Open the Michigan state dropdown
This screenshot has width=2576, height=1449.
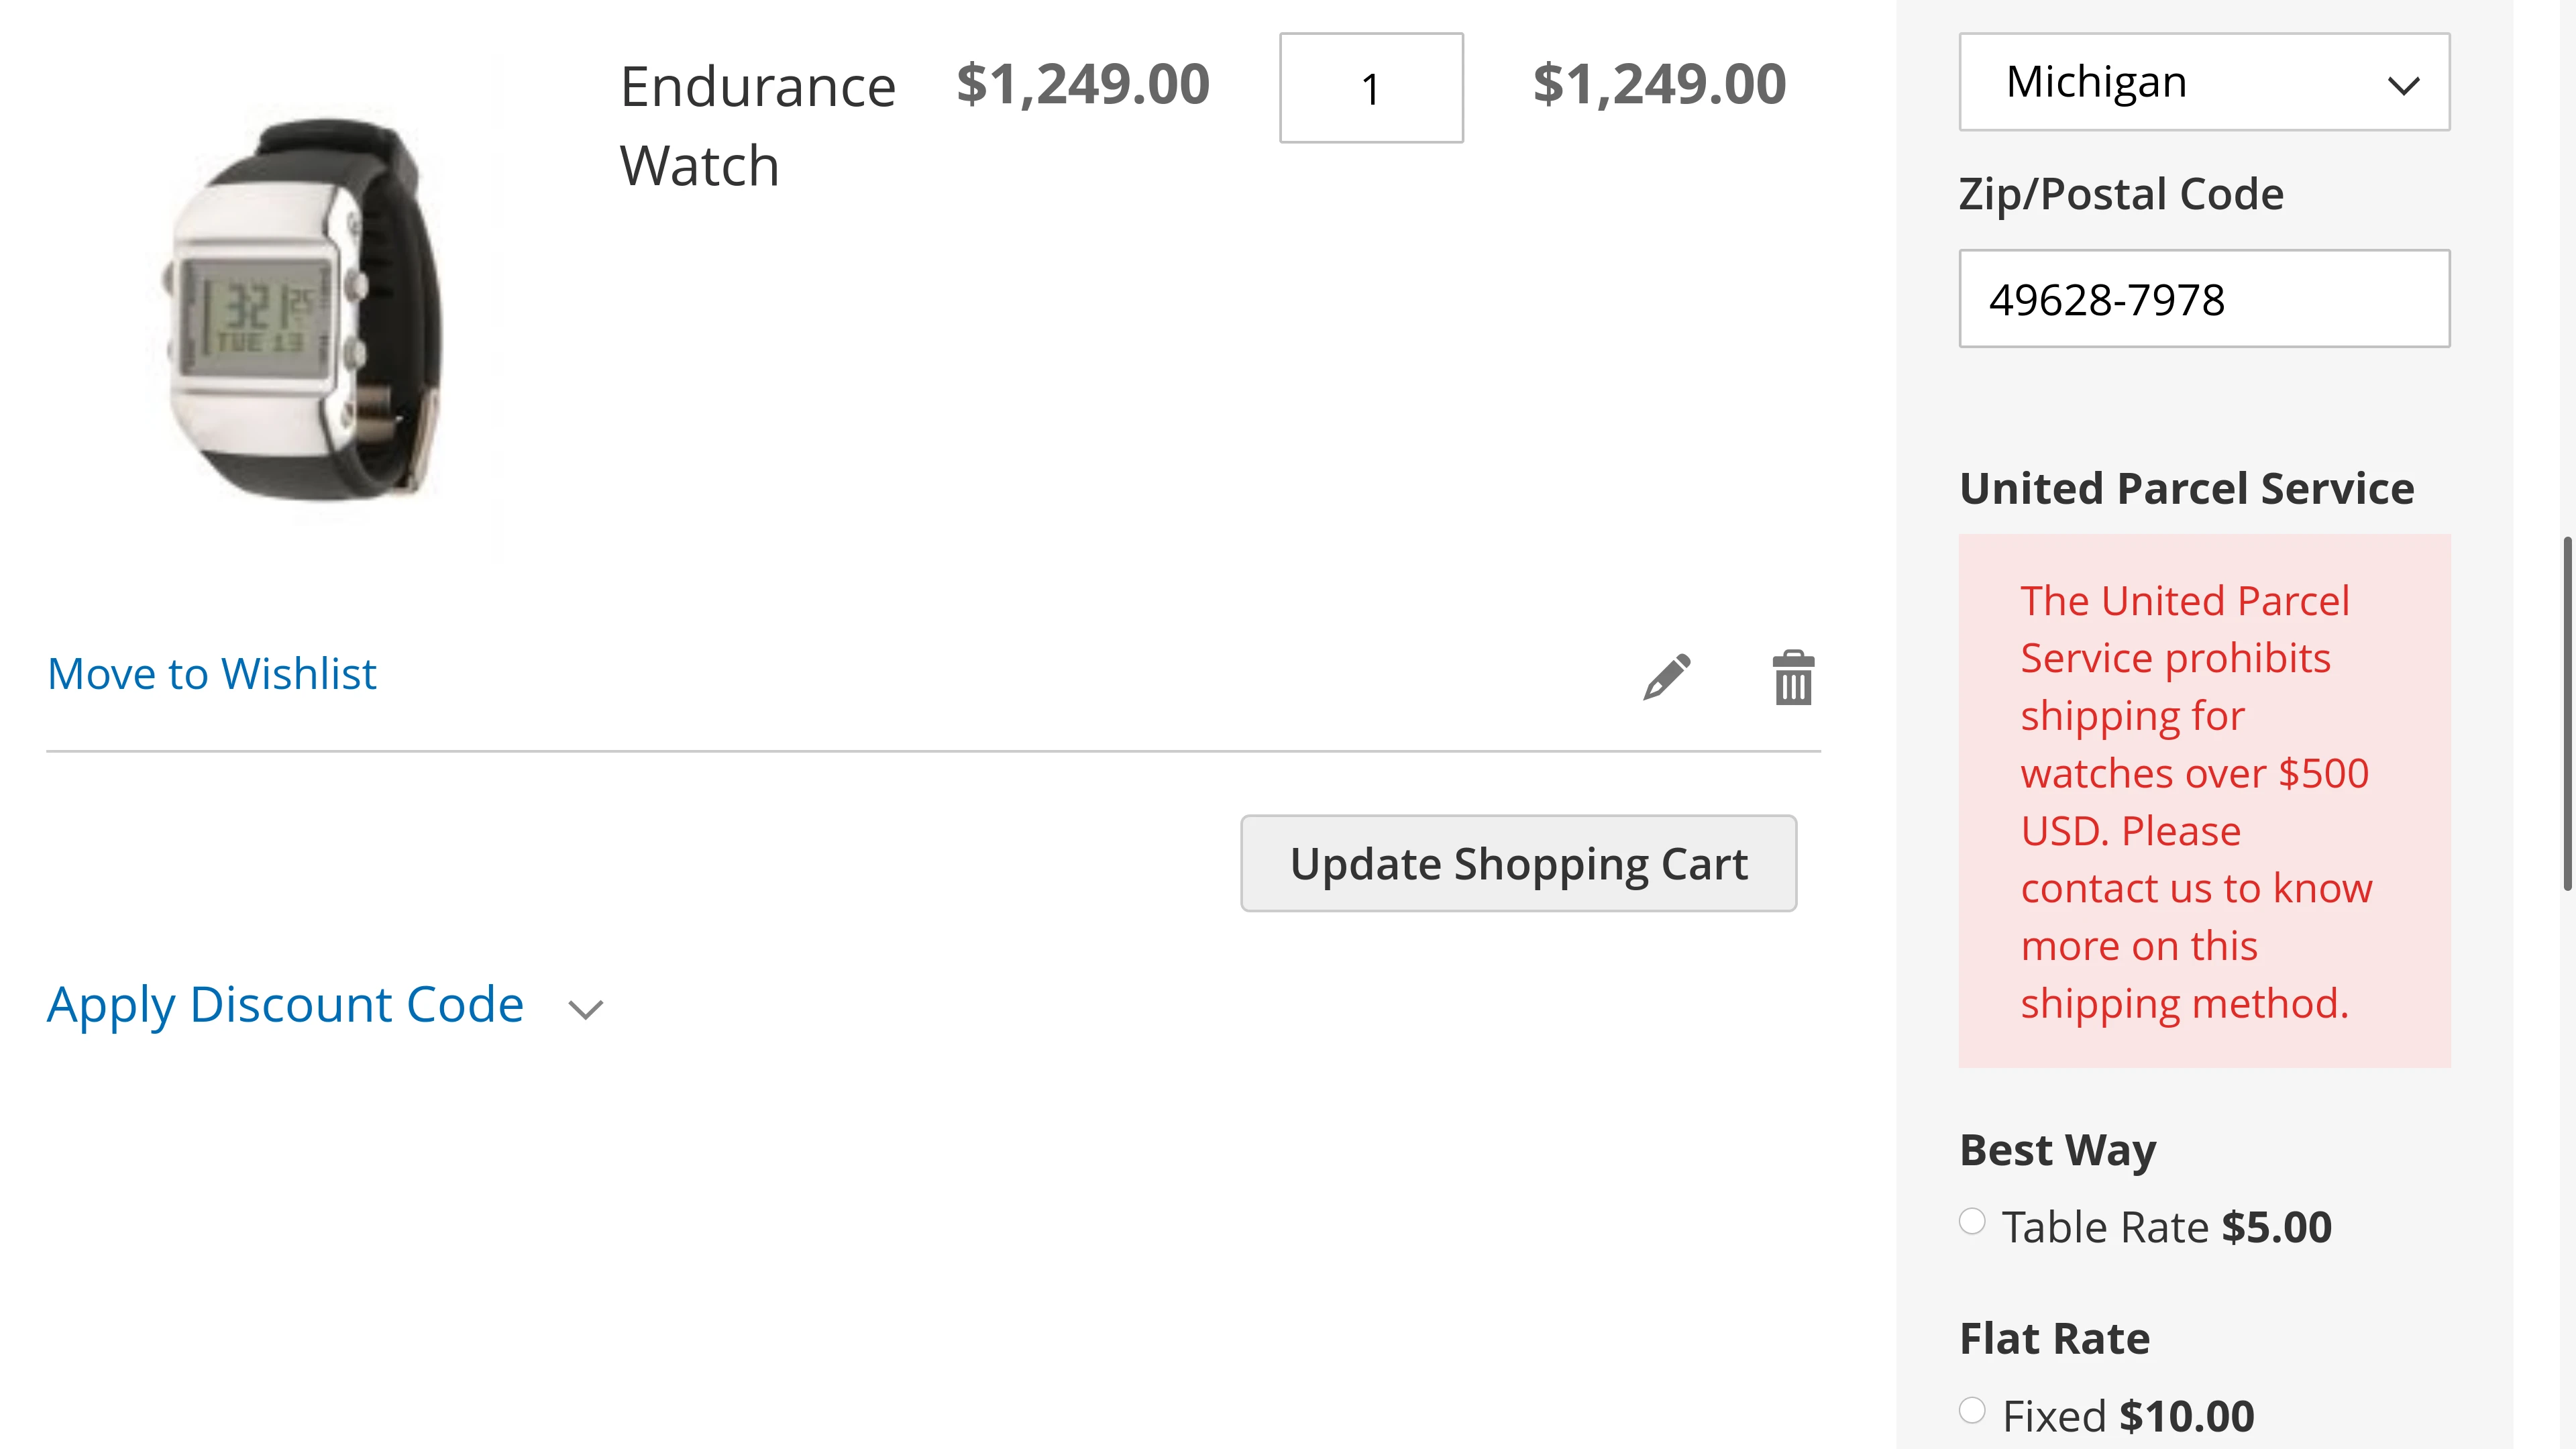[2203, 82]
